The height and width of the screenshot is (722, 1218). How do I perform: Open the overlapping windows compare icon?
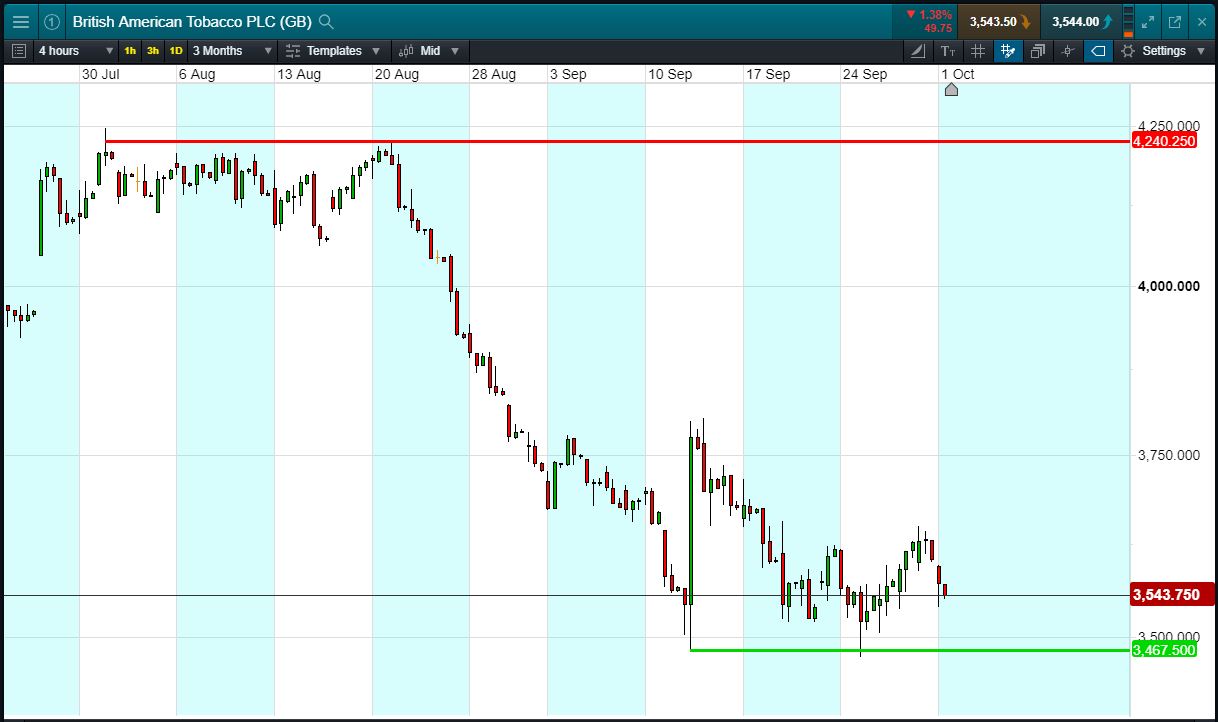click(x=1038, y=51)
